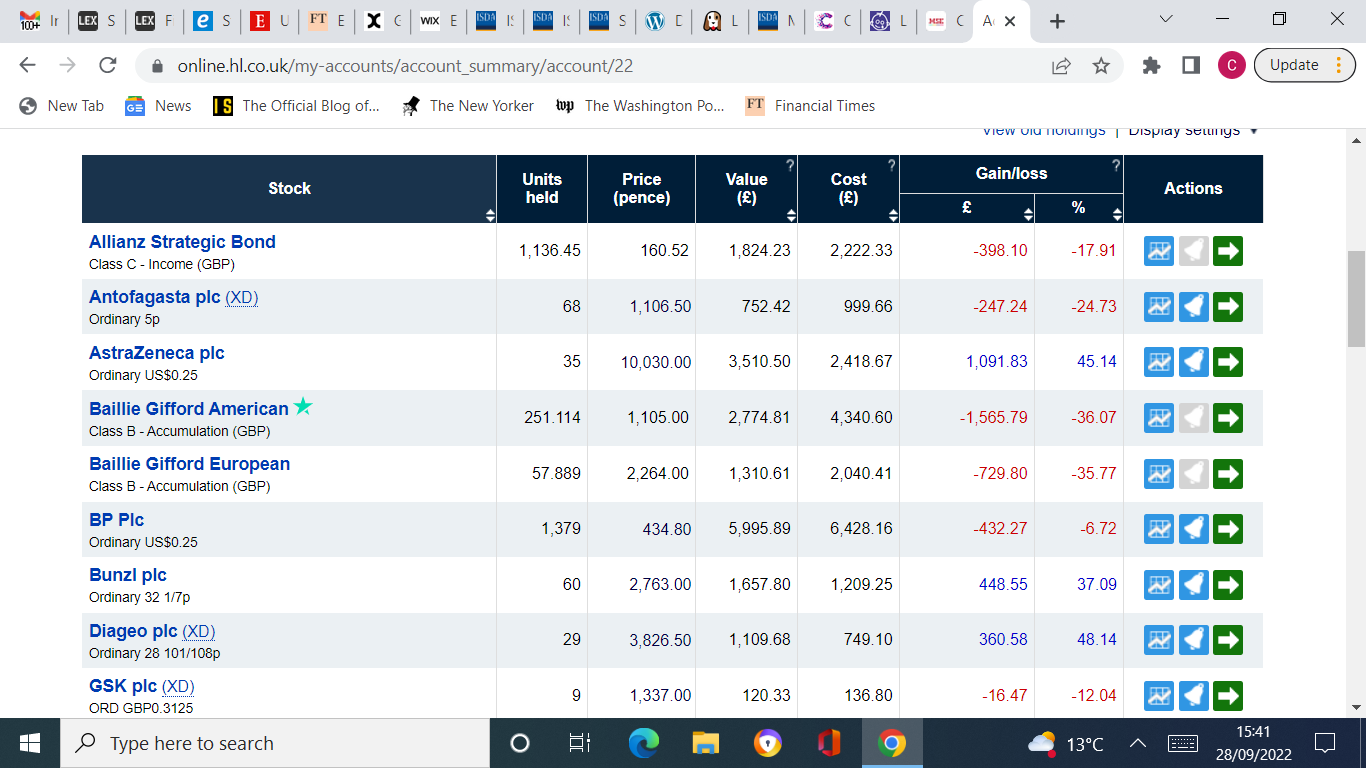This screenshot has width=1366, height=768.
Task: Click the page vertical scrollbar thumb
Action: coord(1356,298)
